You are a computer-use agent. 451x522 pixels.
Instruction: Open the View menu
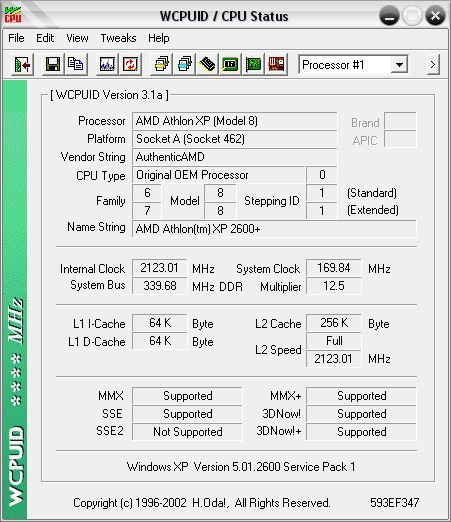point(77,38)
